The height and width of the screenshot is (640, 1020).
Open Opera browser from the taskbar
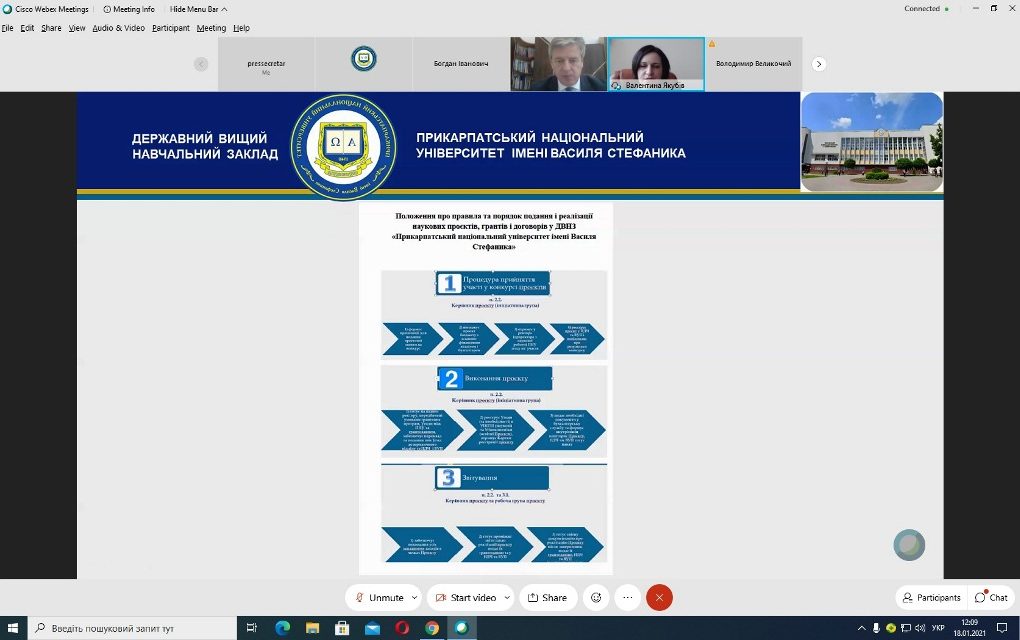(402, 628)
